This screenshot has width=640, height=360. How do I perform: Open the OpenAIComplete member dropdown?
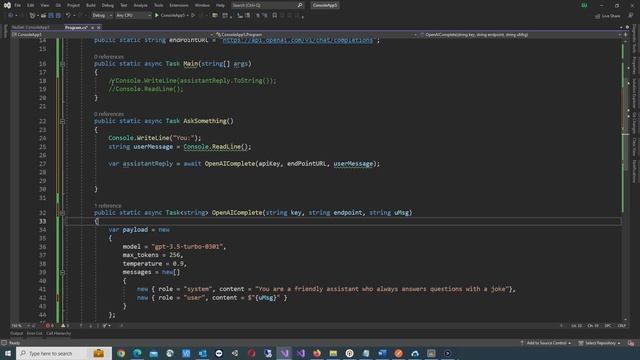(520, 35)
